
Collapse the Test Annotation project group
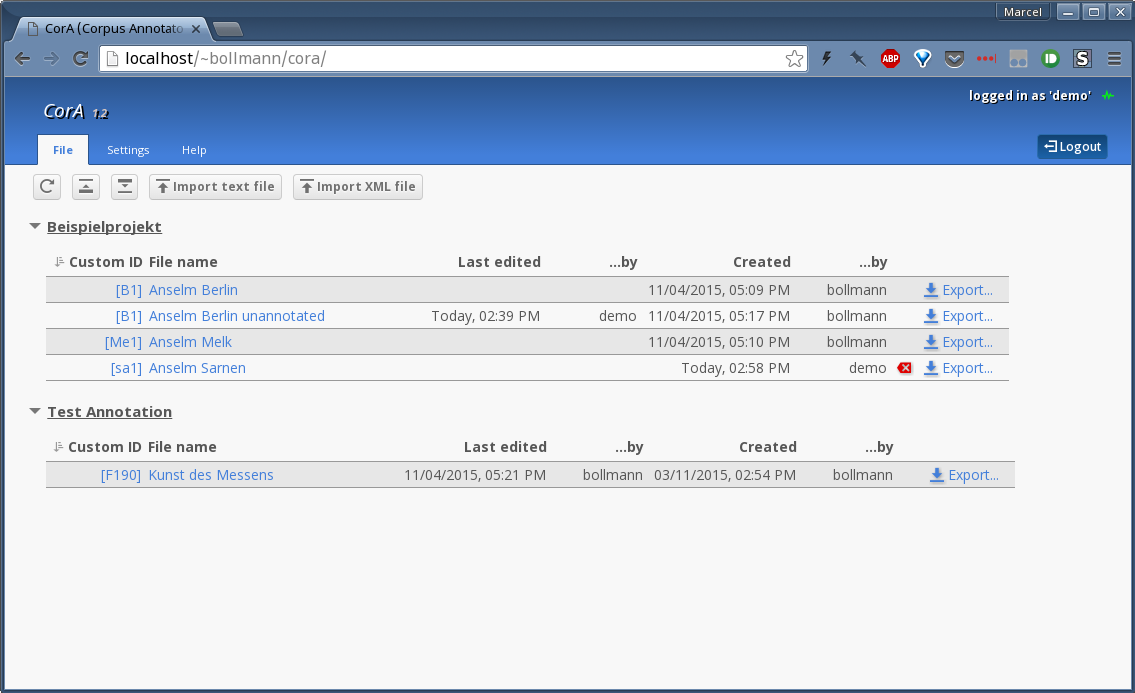(x=36, y=411)
